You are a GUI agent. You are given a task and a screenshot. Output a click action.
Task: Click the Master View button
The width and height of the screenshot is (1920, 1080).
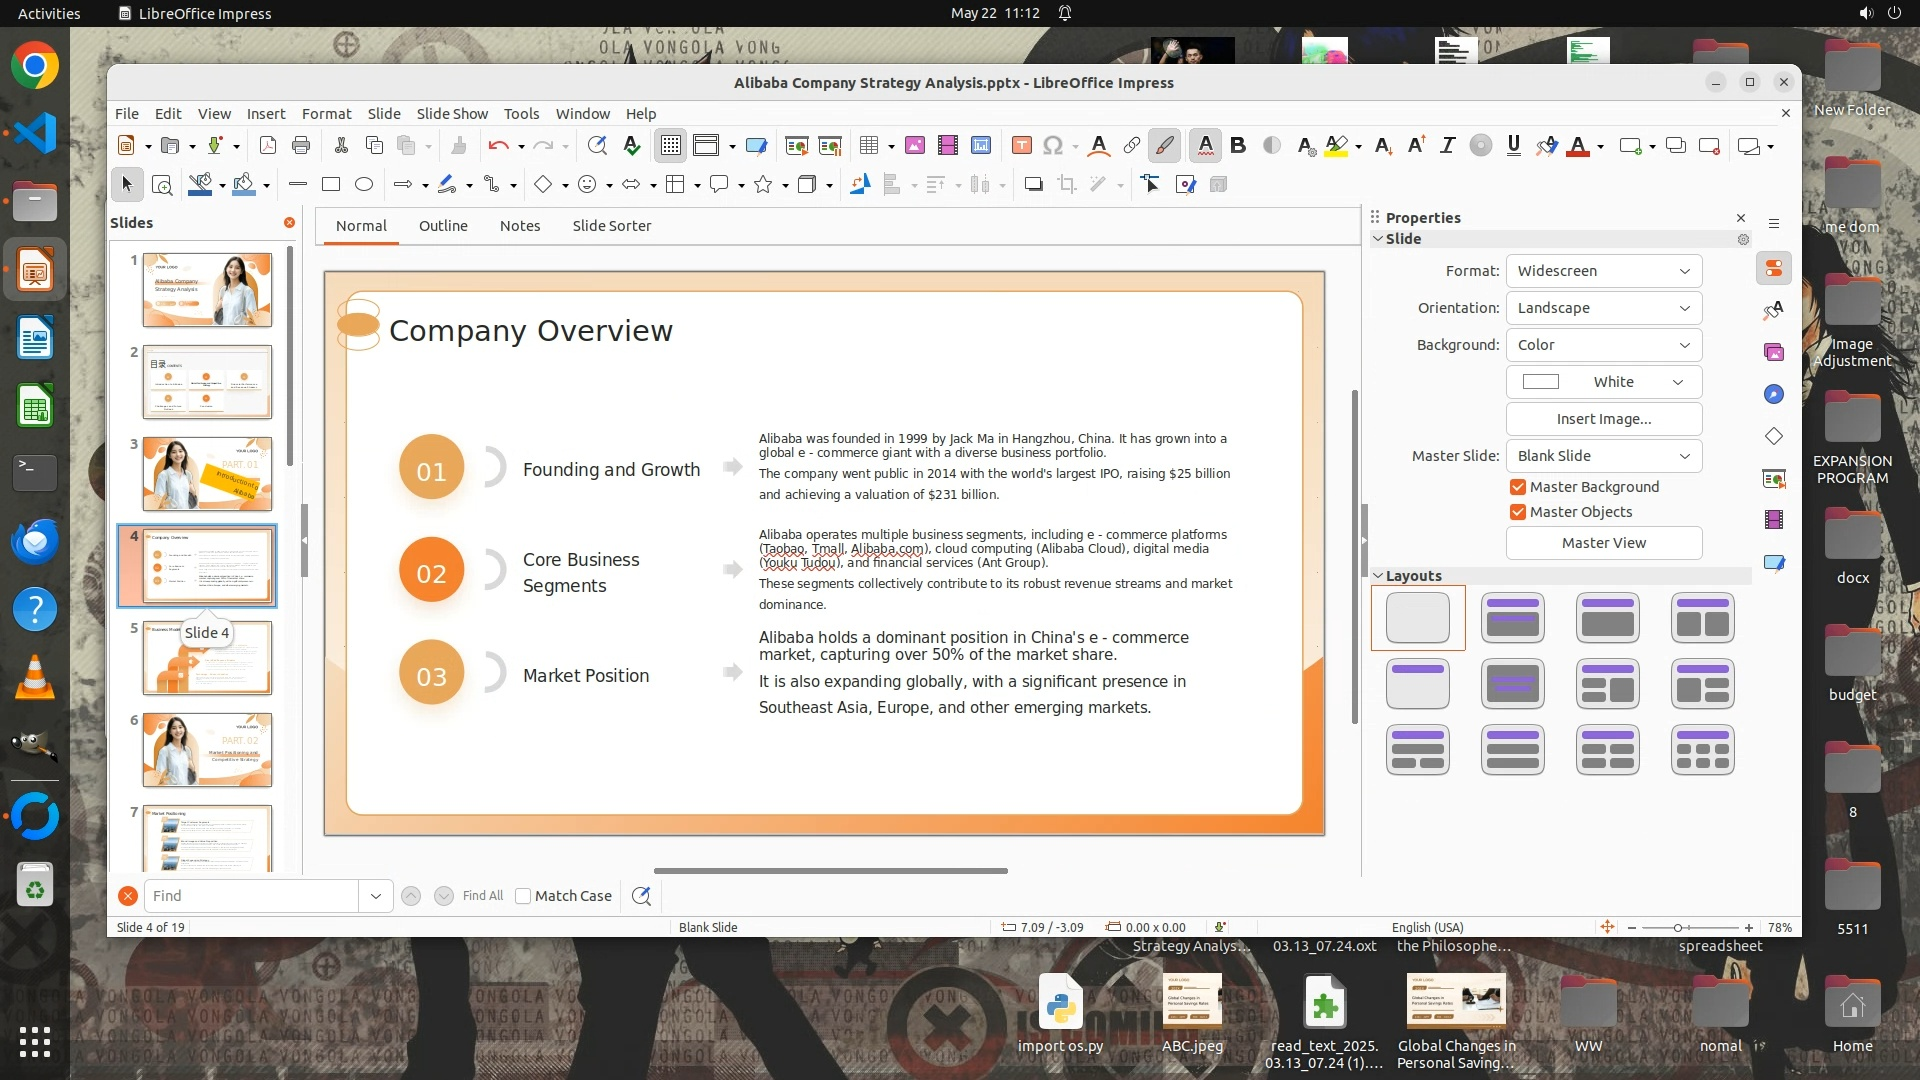click(1603, 543)
